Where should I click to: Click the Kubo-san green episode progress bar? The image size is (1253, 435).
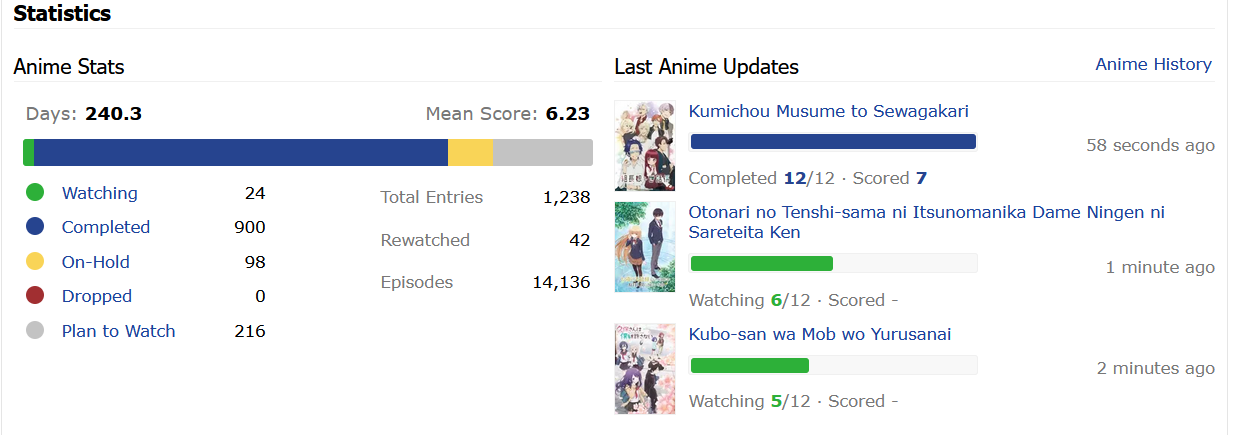tap(749, 365)
